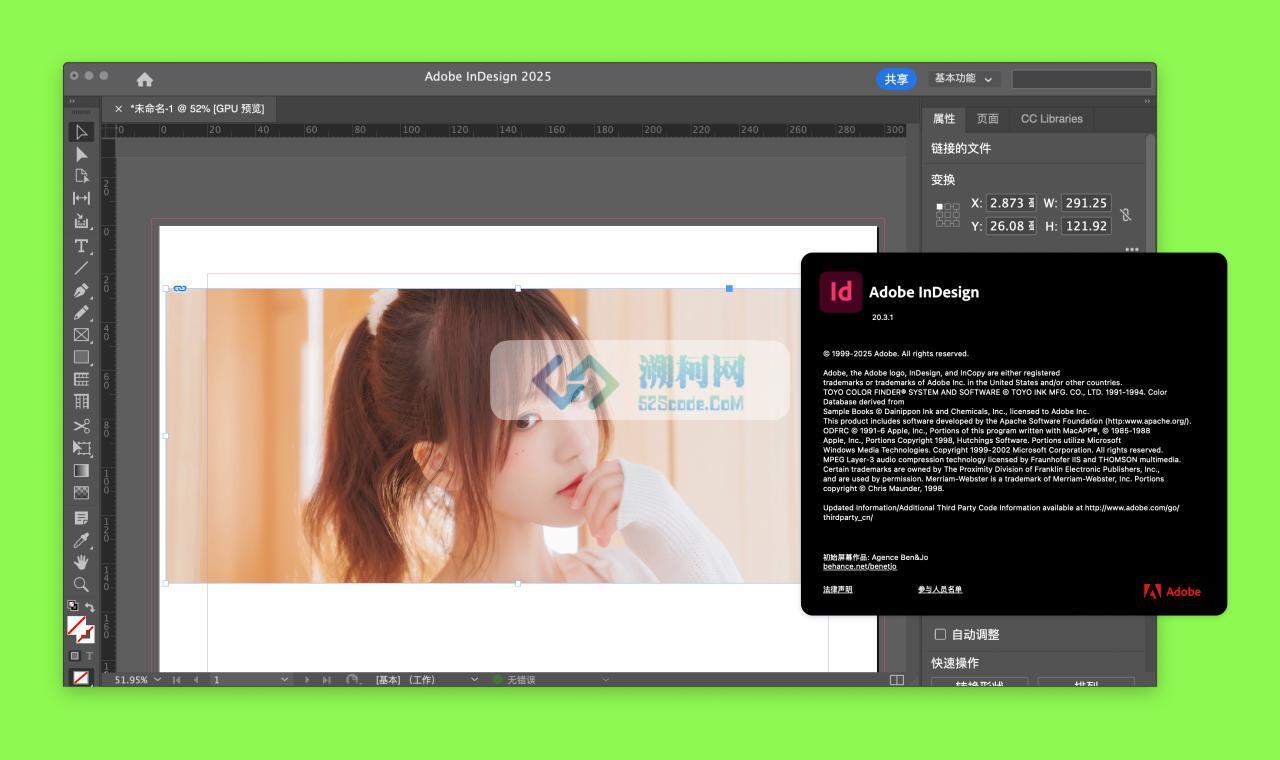
Task: Swap fill and stroke arrow icon
Action: pyautogui.click(x=90, y=607)
